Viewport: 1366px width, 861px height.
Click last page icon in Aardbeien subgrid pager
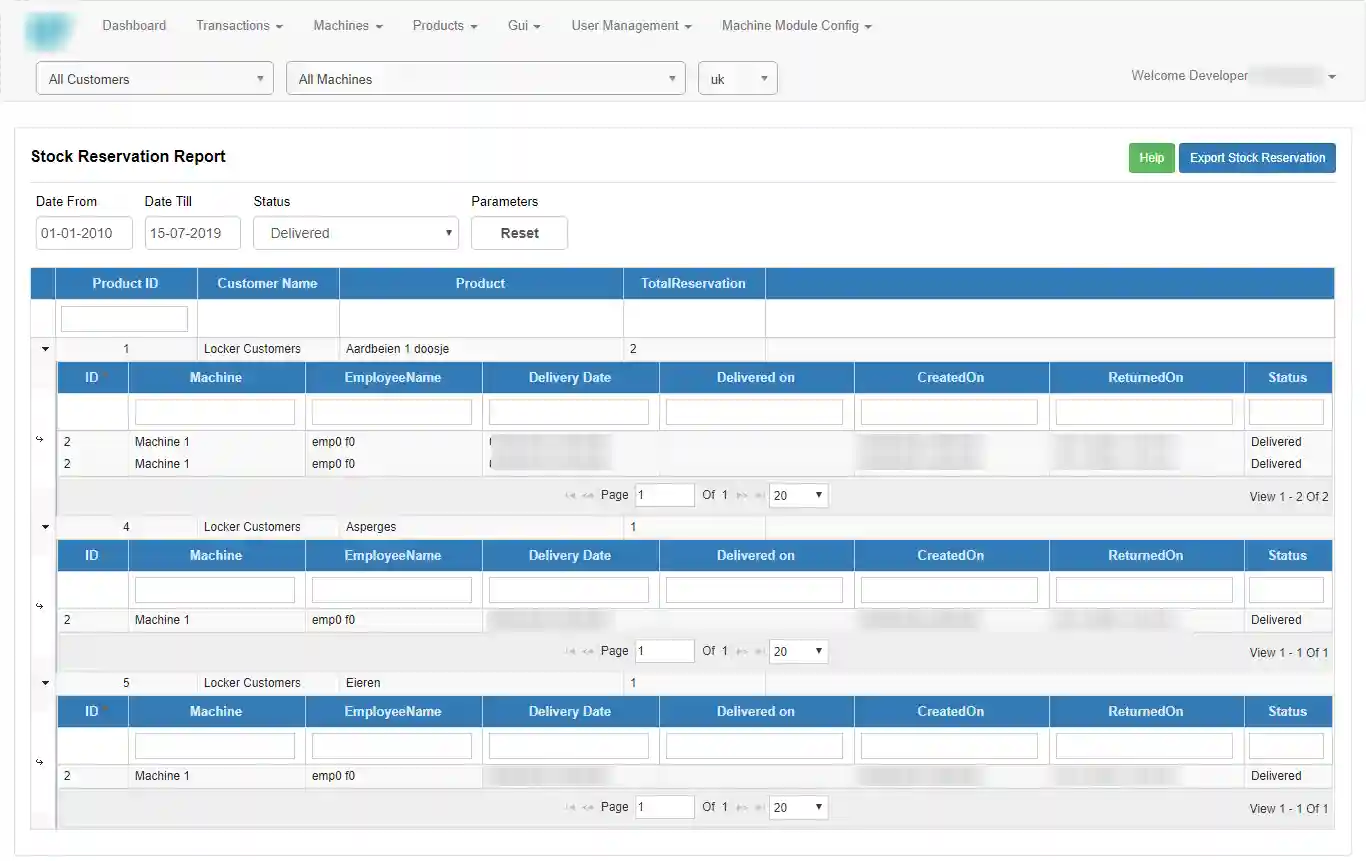(759, 496)
